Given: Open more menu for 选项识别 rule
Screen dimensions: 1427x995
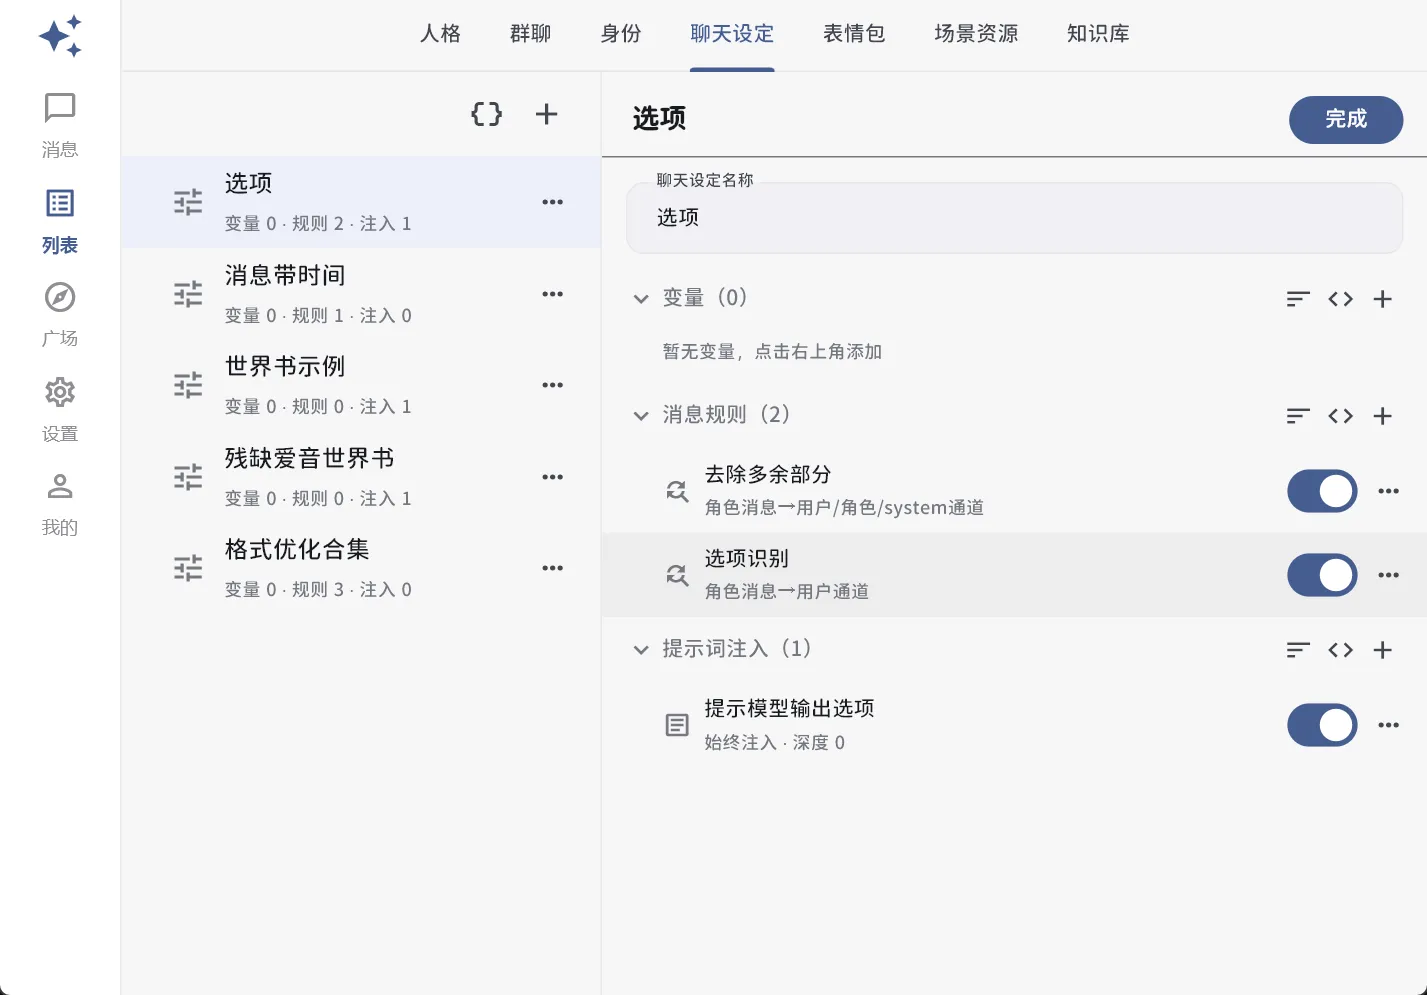Looking at the screenshot, I should tap(1389, 575).
